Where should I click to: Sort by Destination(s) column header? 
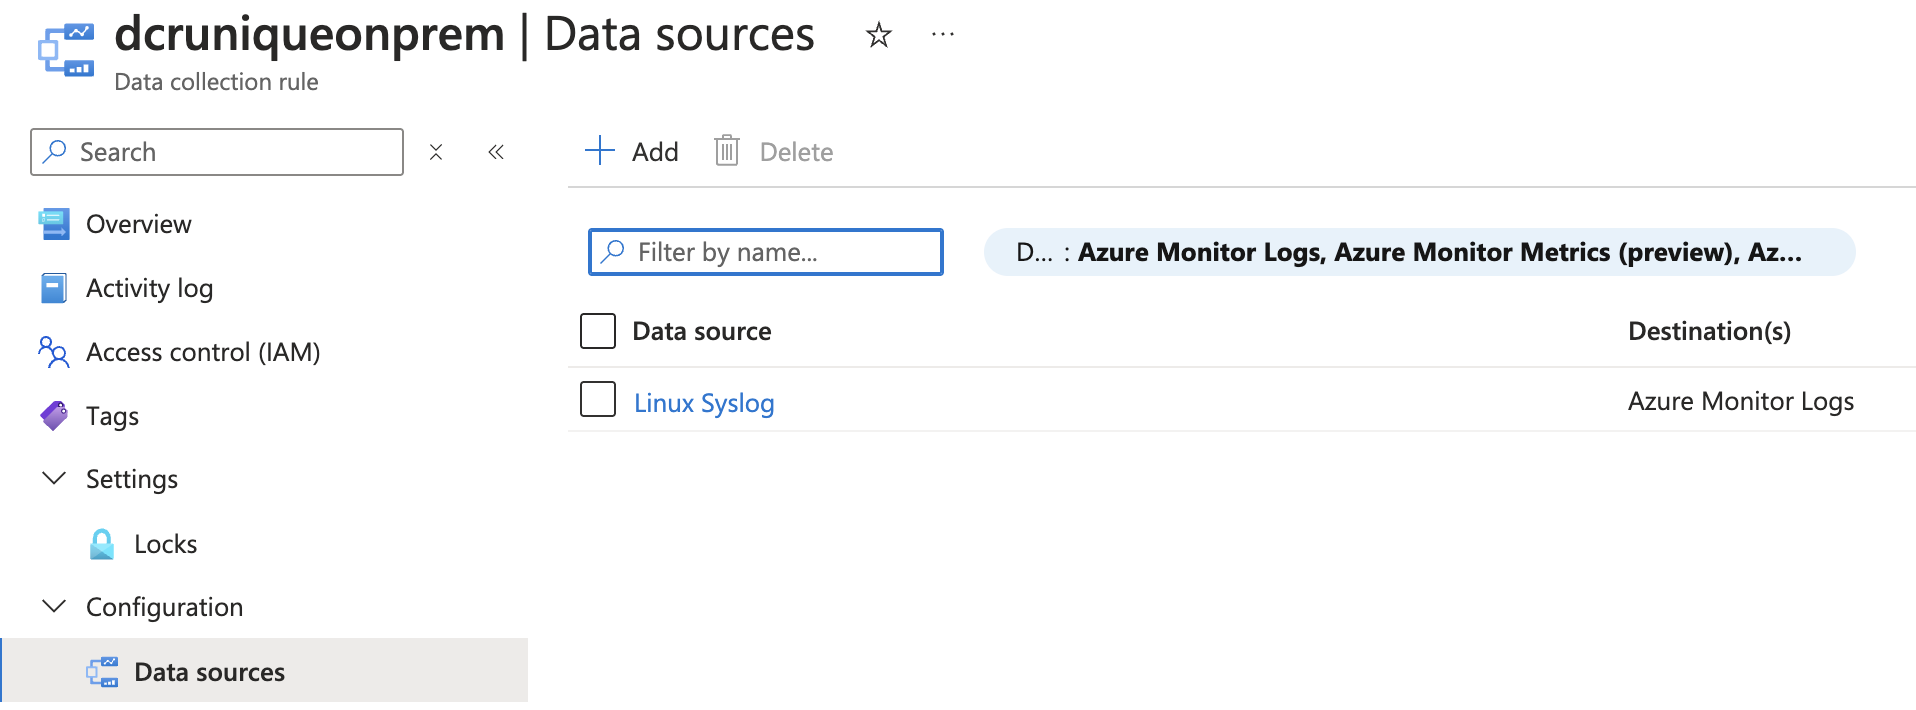click(x=1709, y=331)
